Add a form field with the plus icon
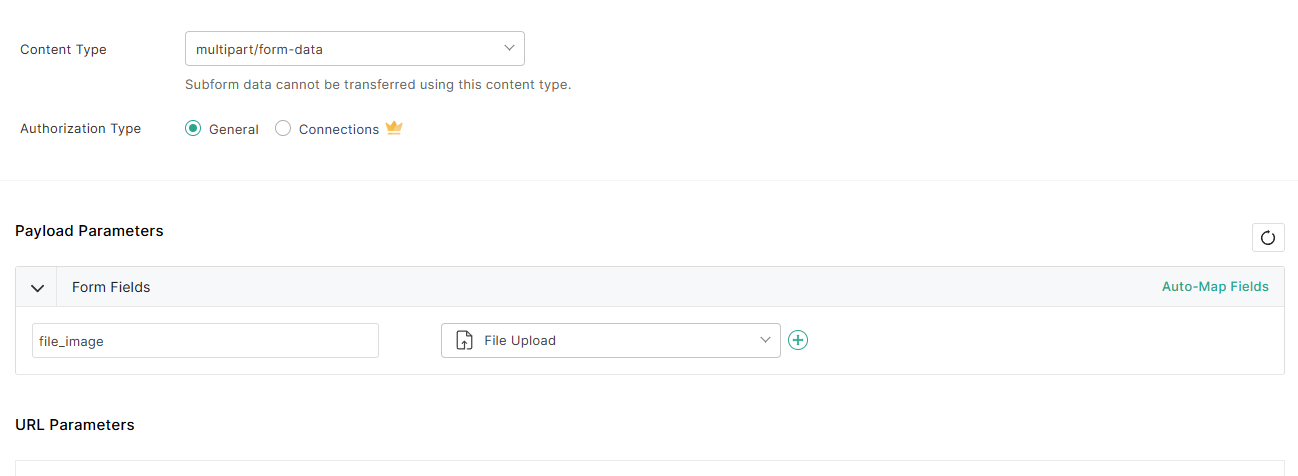 tap(798, 340)
